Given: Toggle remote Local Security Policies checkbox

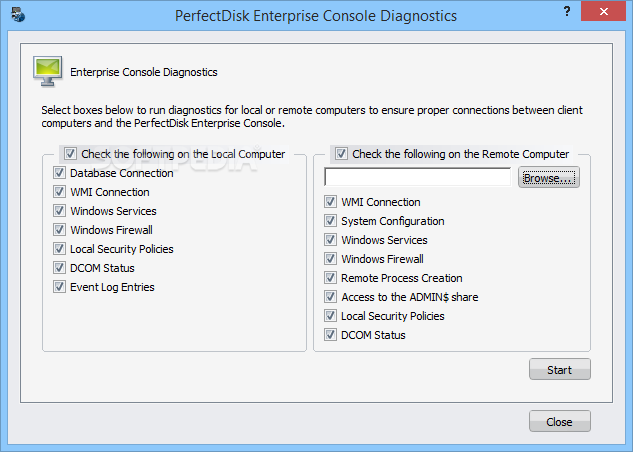Looking at the screenshot, I should click(330, 316).
